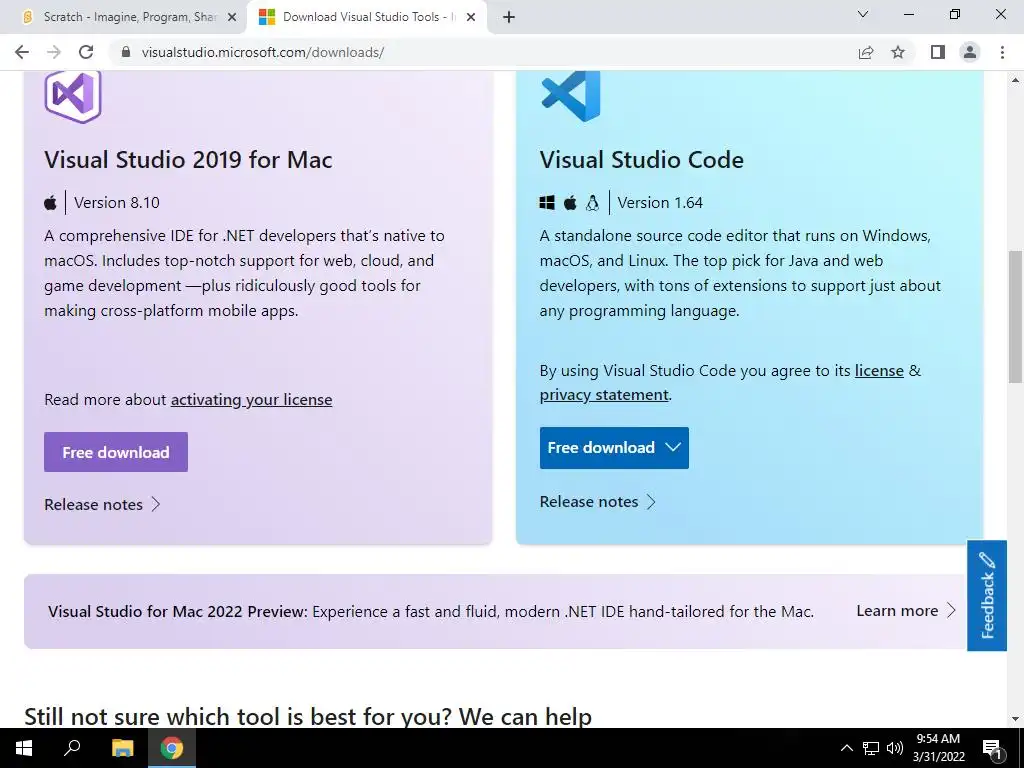Viewport: 1024px width, 768px height.
Task: Open the activating your license link
Action: coord(251,400)
